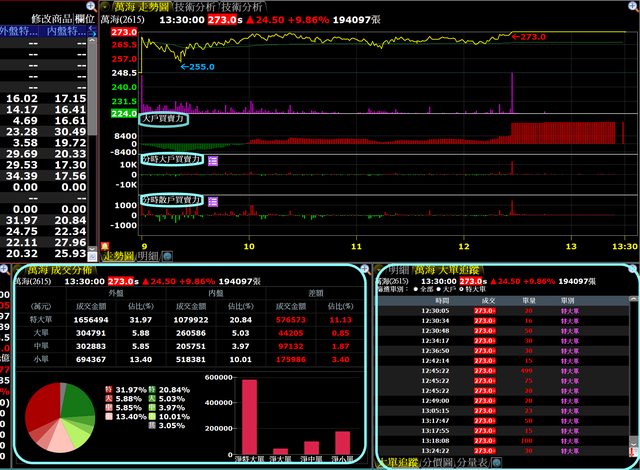
Task: Click the purple settings icon beside 分時大戶買賣力
Action: point(212,159)
